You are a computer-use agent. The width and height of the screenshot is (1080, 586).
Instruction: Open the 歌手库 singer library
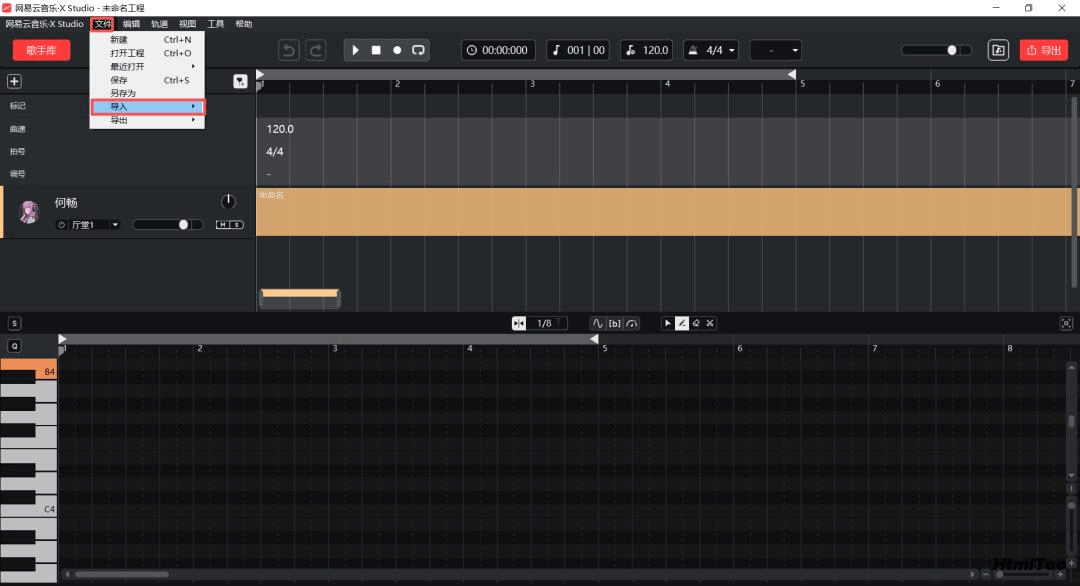pyautogui.click(x=41, y=50)
